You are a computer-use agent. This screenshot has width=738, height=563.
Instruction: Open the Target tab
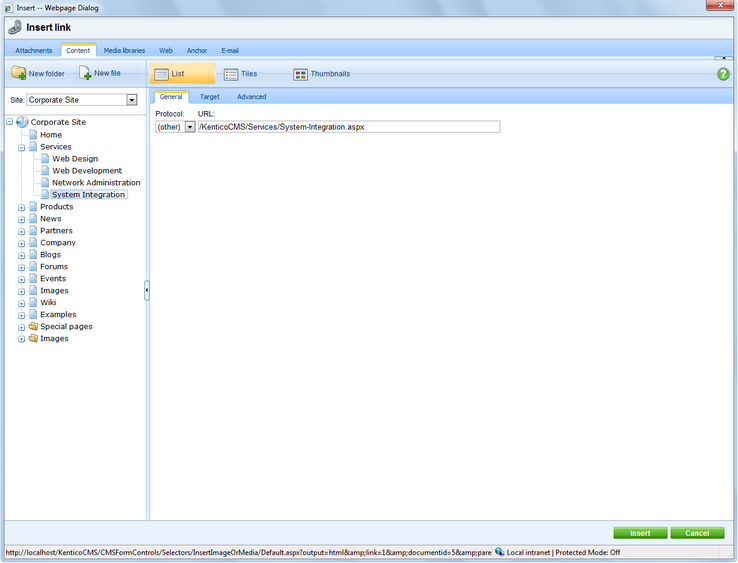(209, 97)
